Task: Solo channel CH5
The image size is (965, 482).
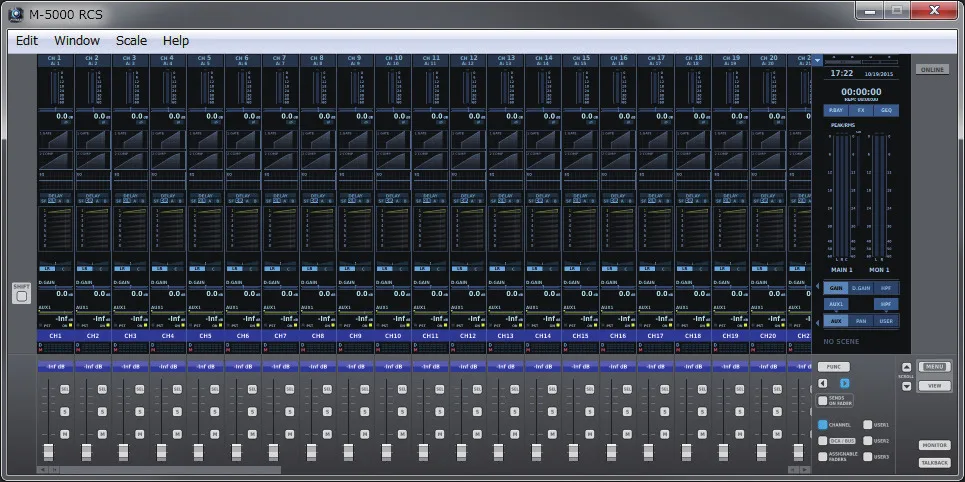Action: [215, 411]
